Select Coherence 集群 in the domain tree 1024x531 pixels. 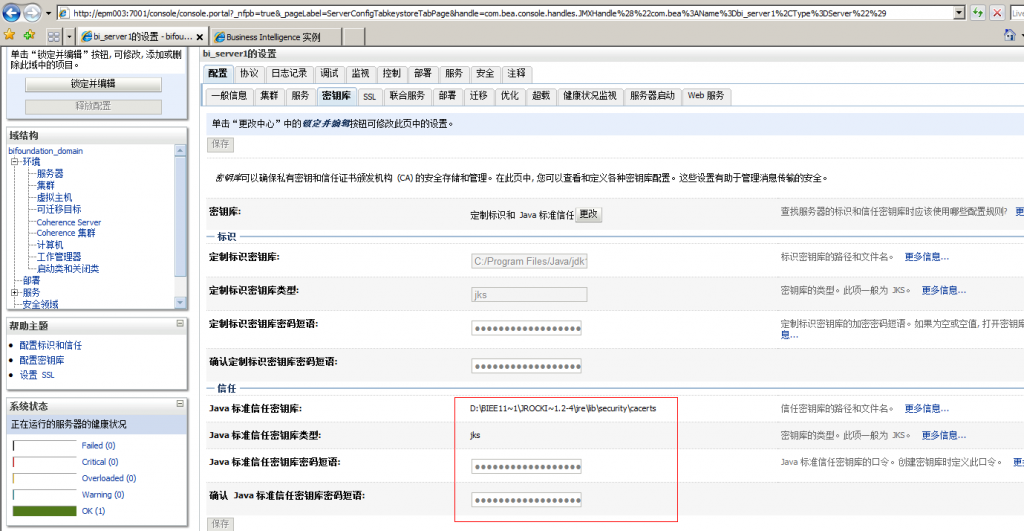coord(66,233)
